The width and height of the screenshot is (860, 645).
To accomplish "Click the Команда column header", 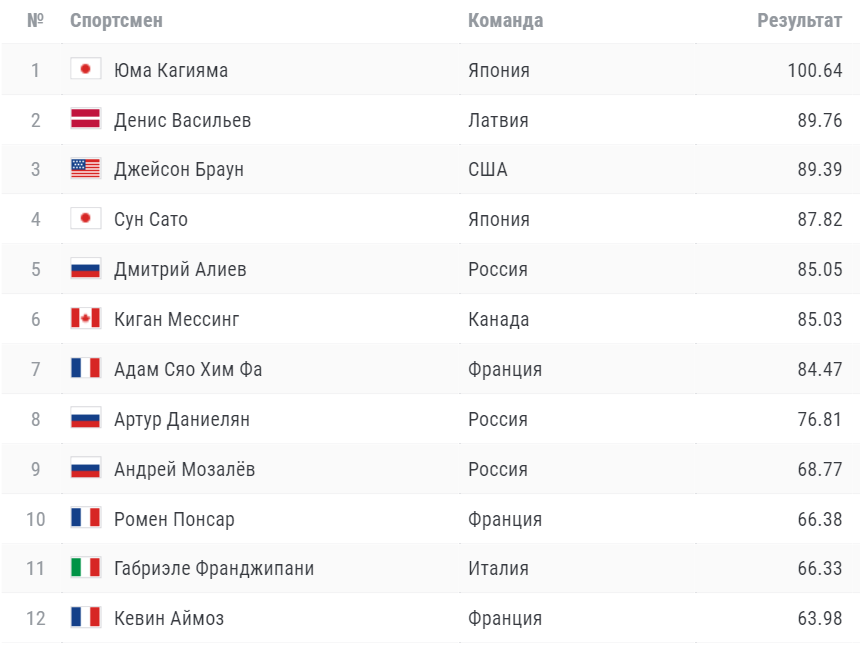I will 505,21.
